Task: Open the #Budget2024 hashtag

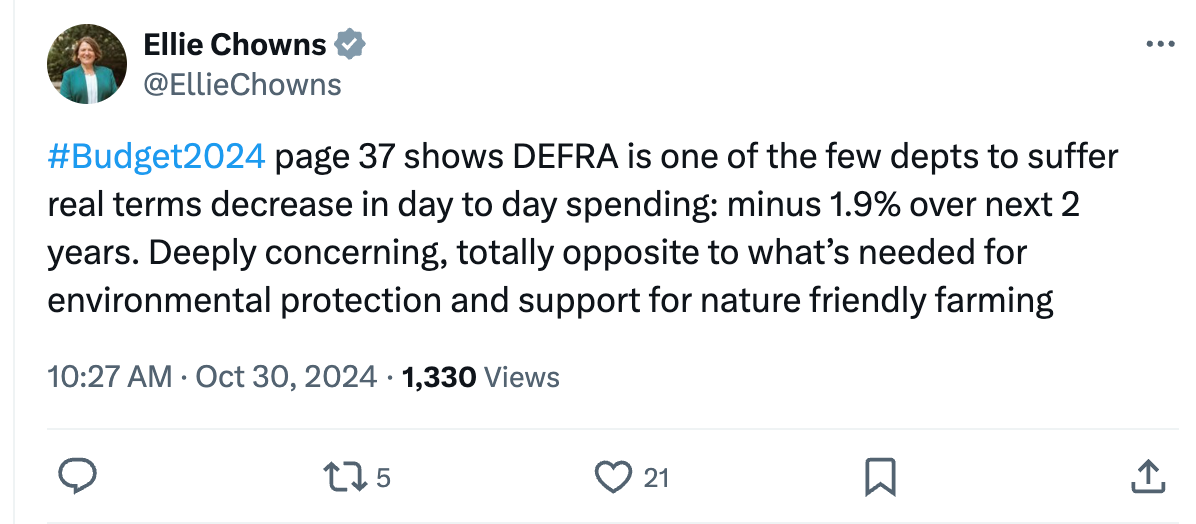Action: (156, 158)
